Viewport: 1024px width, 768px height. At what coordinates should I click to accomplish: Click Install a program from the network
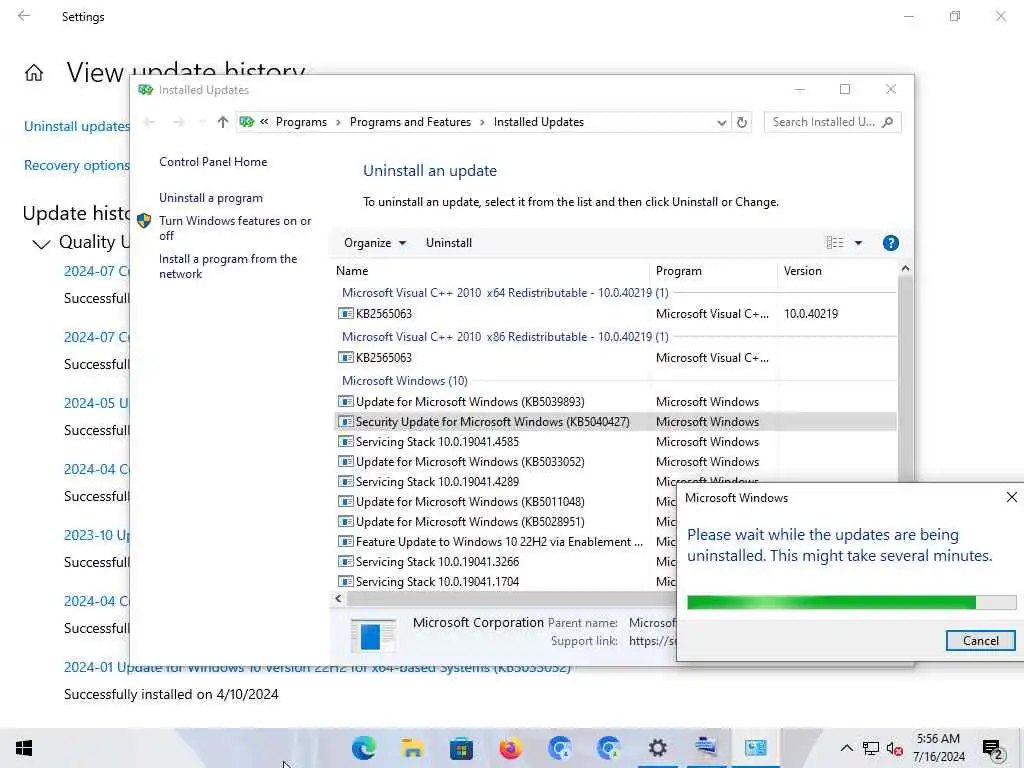[x=228, y=266]
